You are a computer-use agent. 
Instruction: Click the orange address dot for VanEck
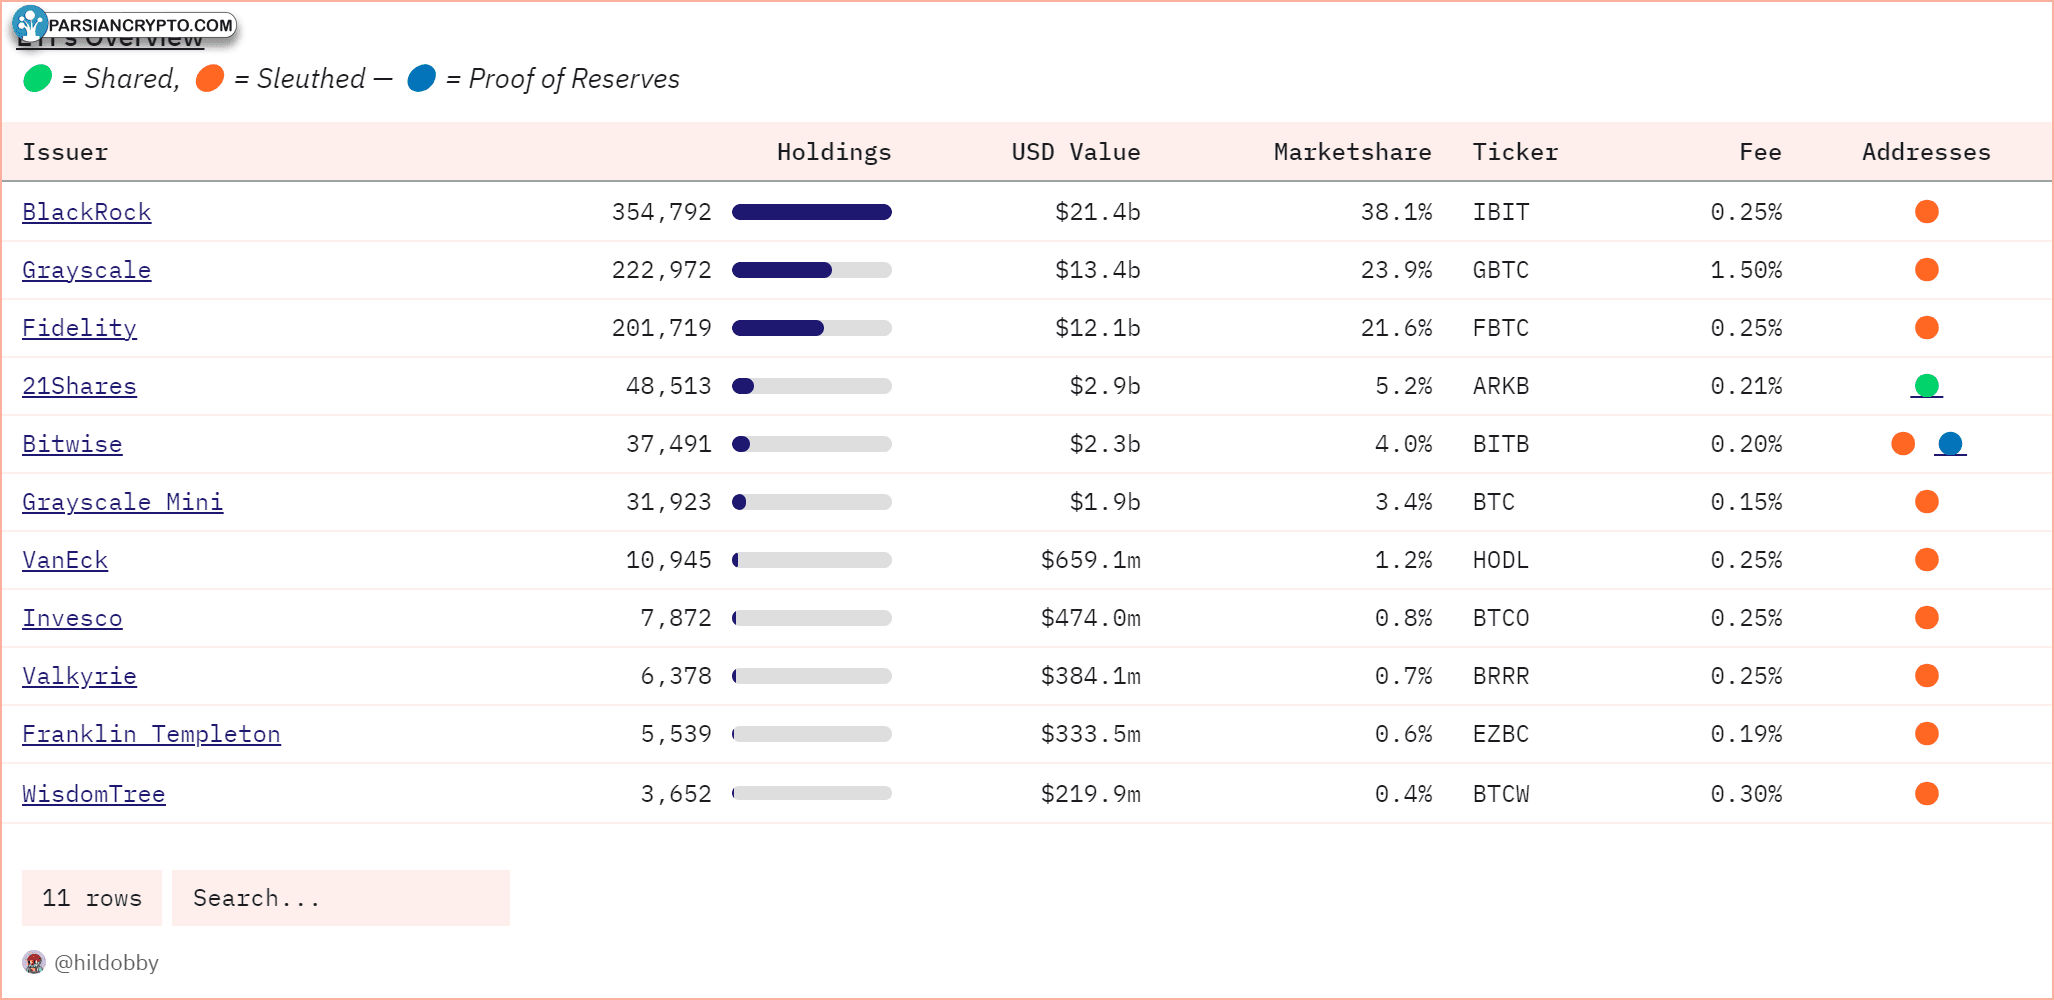[1927, 560]
